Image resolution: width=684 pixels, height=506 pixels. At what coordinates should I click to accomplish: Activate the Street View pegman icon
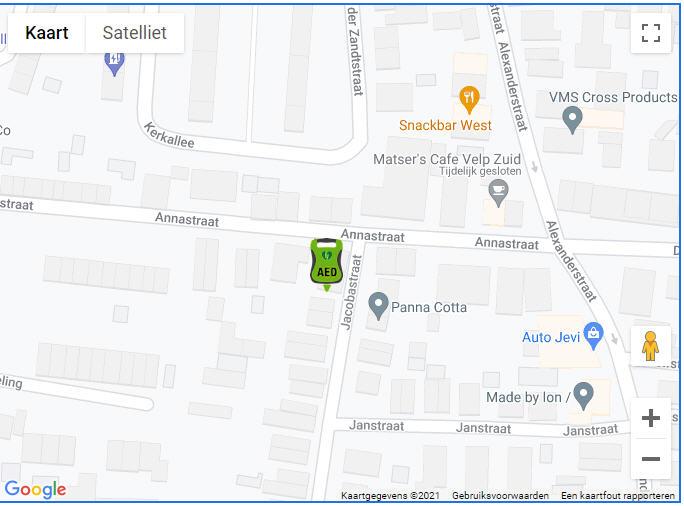650,346
